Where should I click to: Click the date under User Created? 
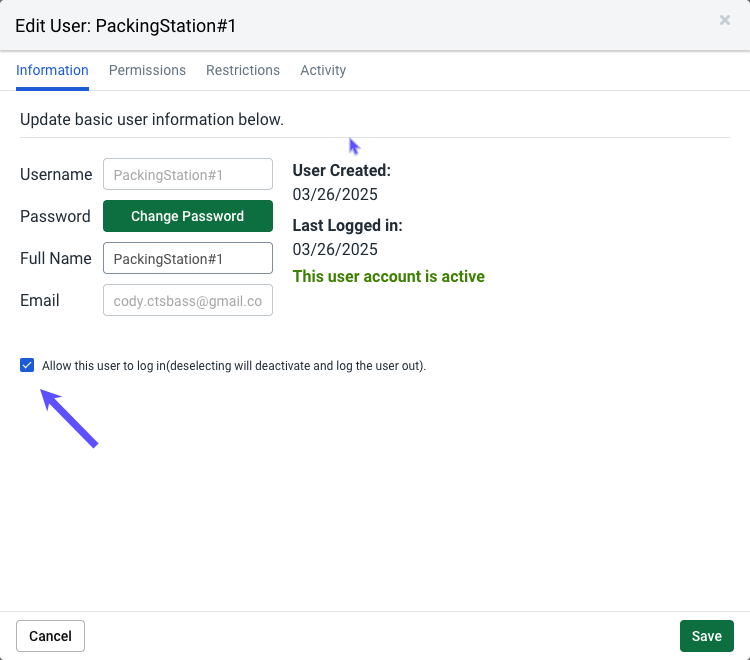click(335, 195)
